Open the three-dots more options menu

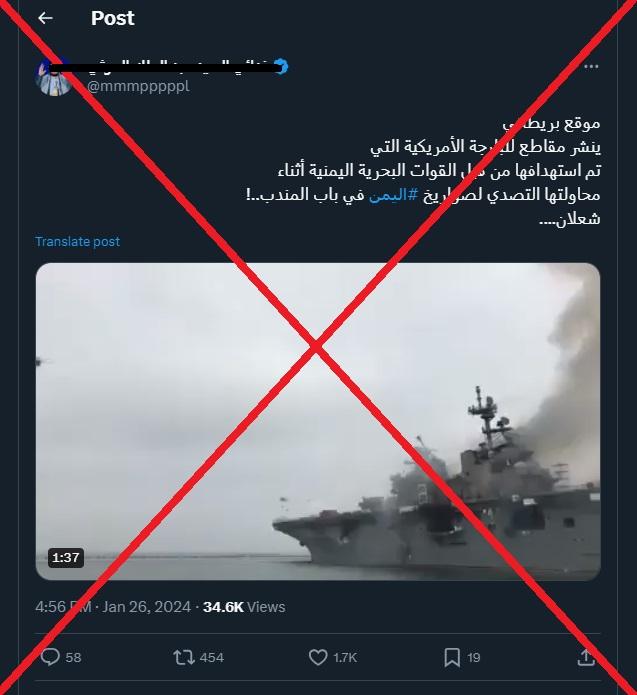click(x=591, y=66)
